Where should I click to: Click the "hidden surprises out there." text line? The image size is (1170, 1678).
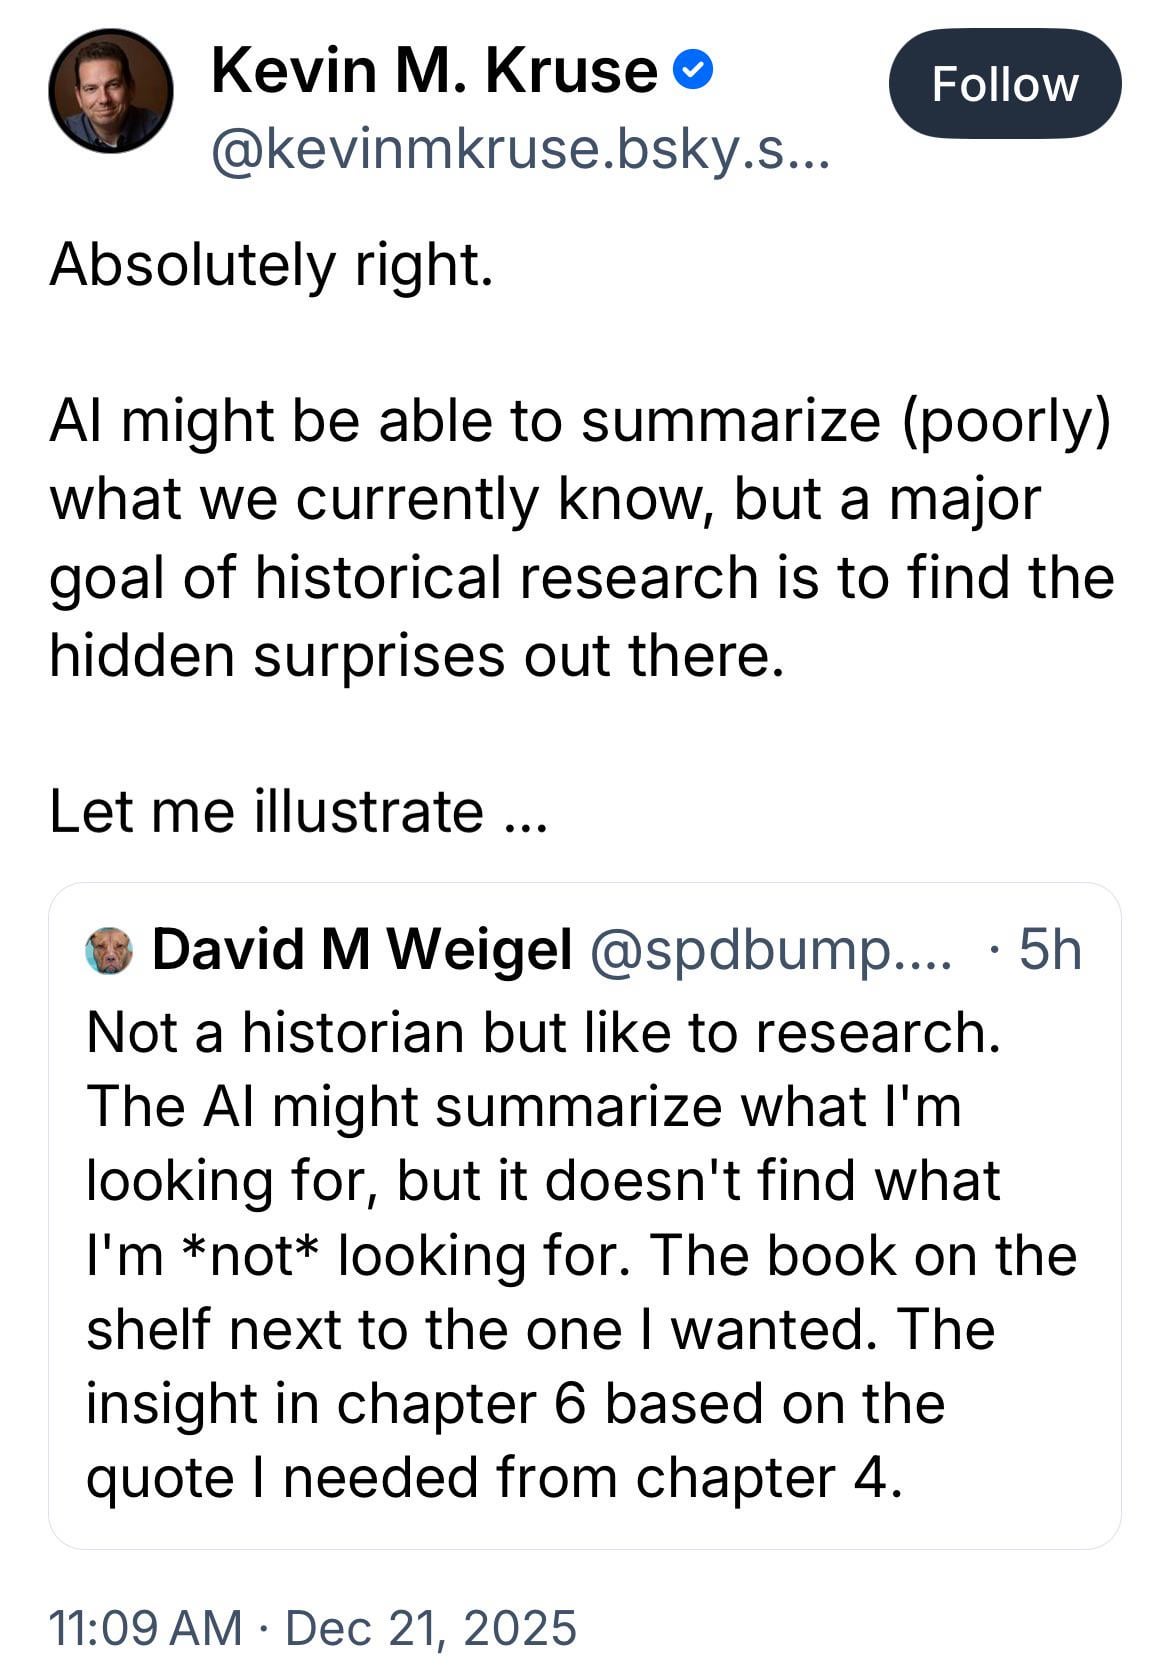click(415, 655)
